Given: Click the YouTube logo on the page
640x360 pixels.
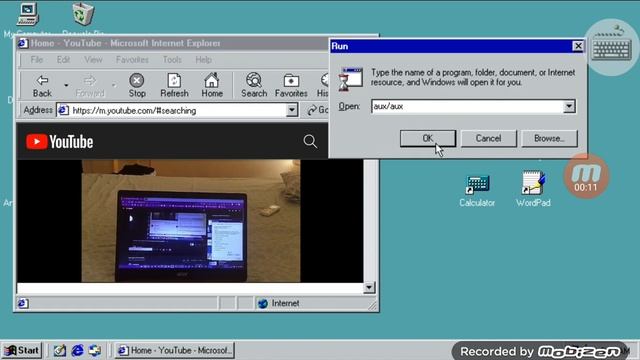Looking at the screenshot, I should (x=60, y=142).
